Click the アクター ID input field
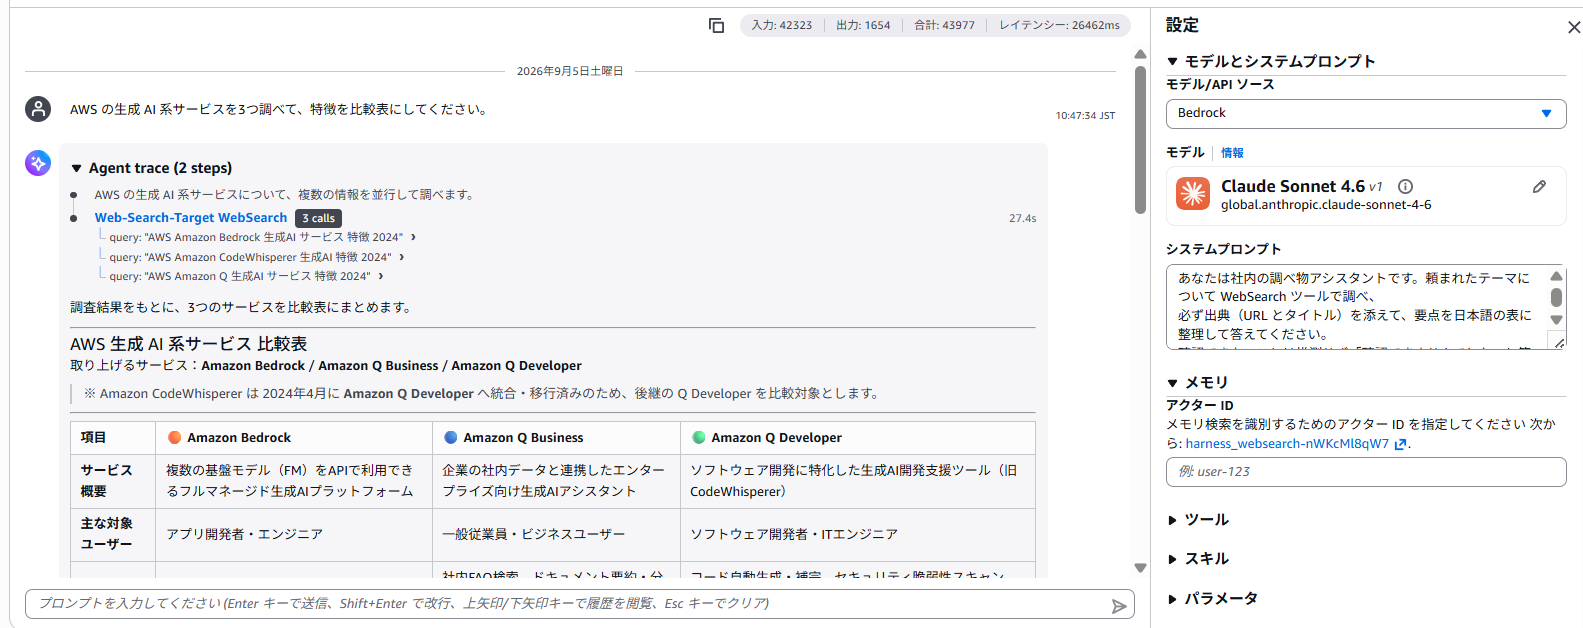The image size is (1583, 628). click(1366, 472)
